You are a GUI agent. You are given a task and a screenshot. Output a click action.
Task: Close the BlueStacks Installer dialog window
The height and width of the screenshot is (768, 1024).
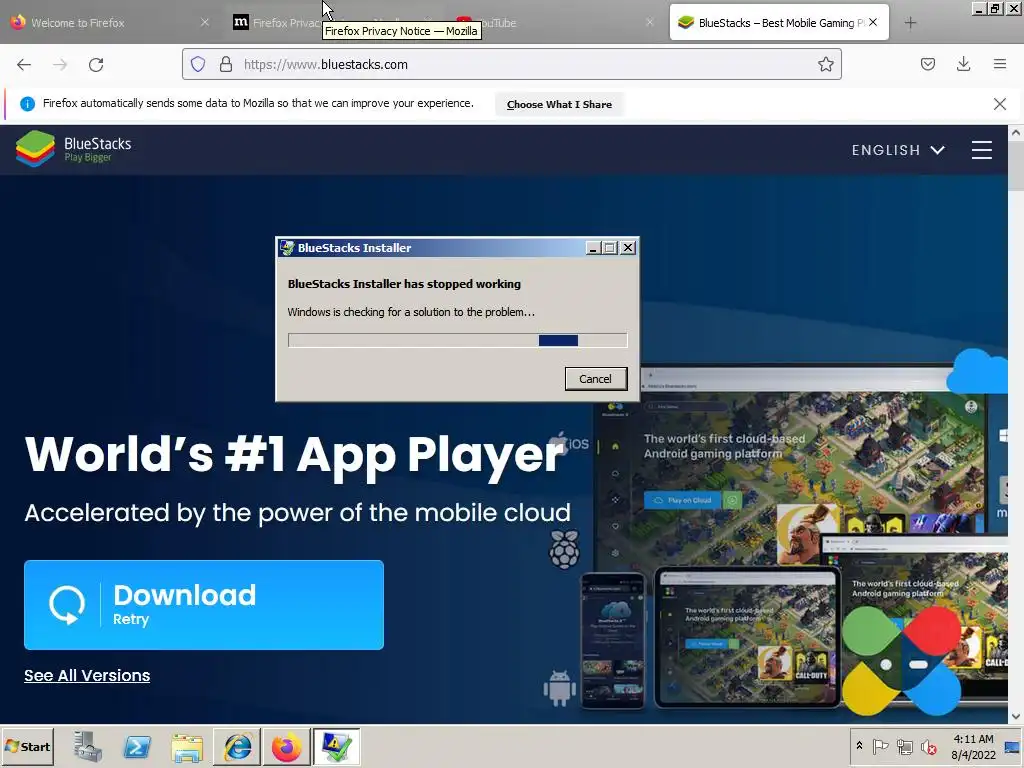[x=628, y=248]
